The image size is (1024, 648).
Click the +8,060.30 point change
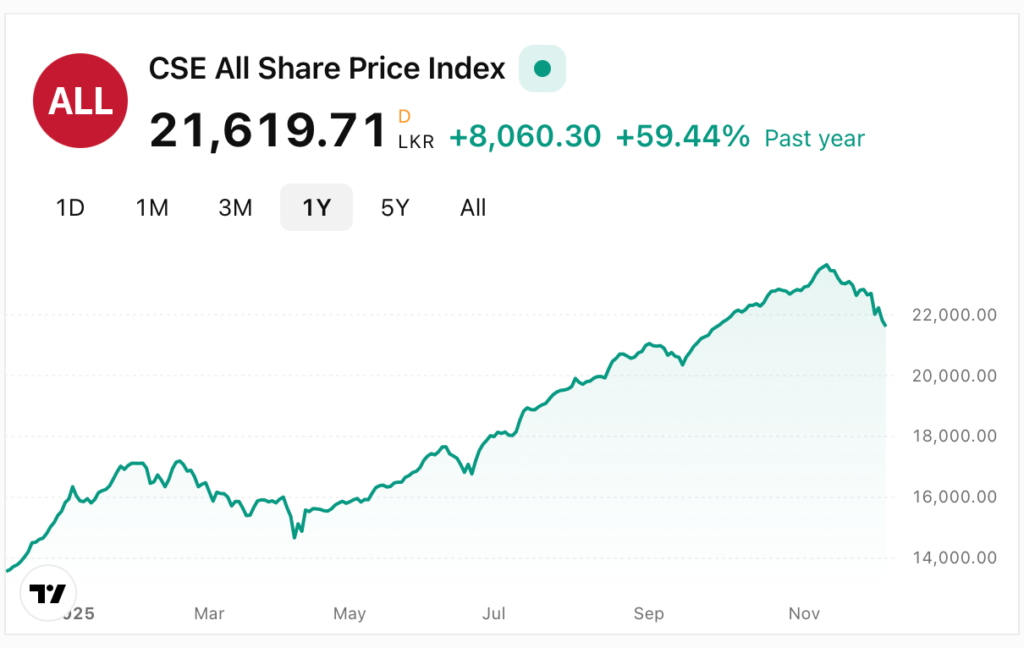pyautogui.click(x=525, y=137)
